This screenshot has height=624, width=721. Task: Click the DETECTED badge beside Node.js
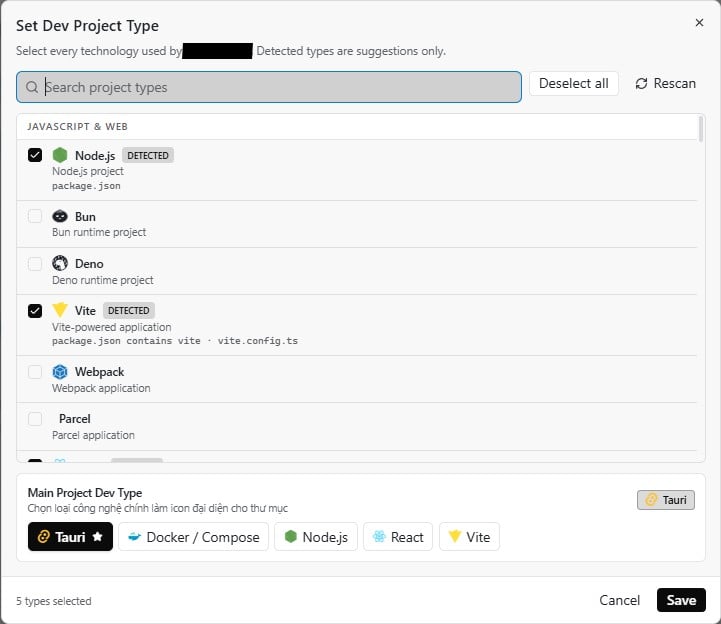pyautogui.click(x=148, y=155)
